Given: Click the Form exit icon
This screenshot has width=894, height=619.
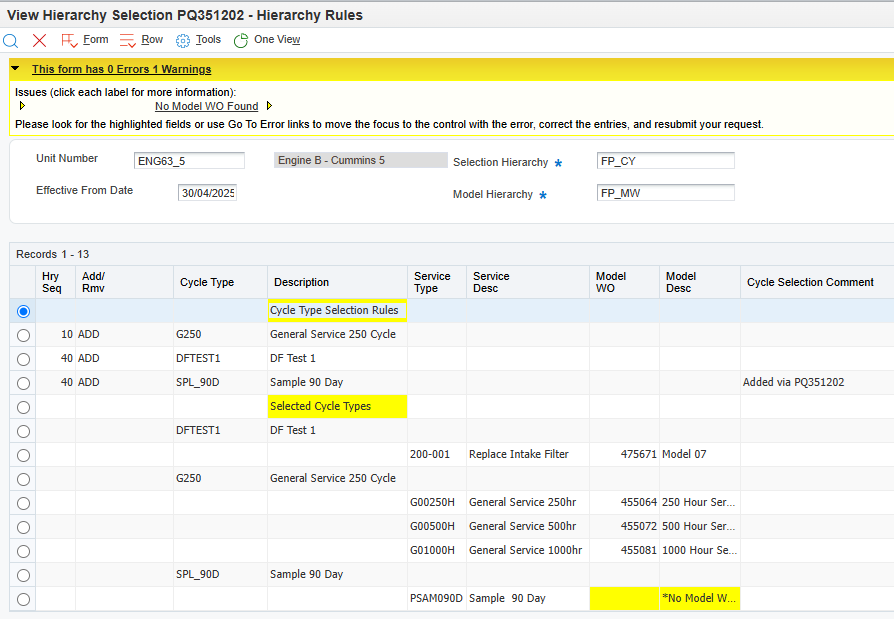Looking at the screenshot, I should coord(69,40).
